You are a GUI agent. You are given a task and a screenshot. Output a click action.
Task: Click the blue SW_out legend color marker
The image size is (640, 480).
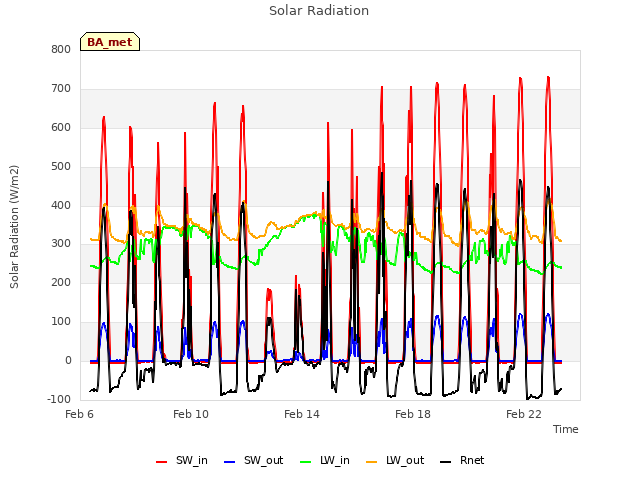230,462
